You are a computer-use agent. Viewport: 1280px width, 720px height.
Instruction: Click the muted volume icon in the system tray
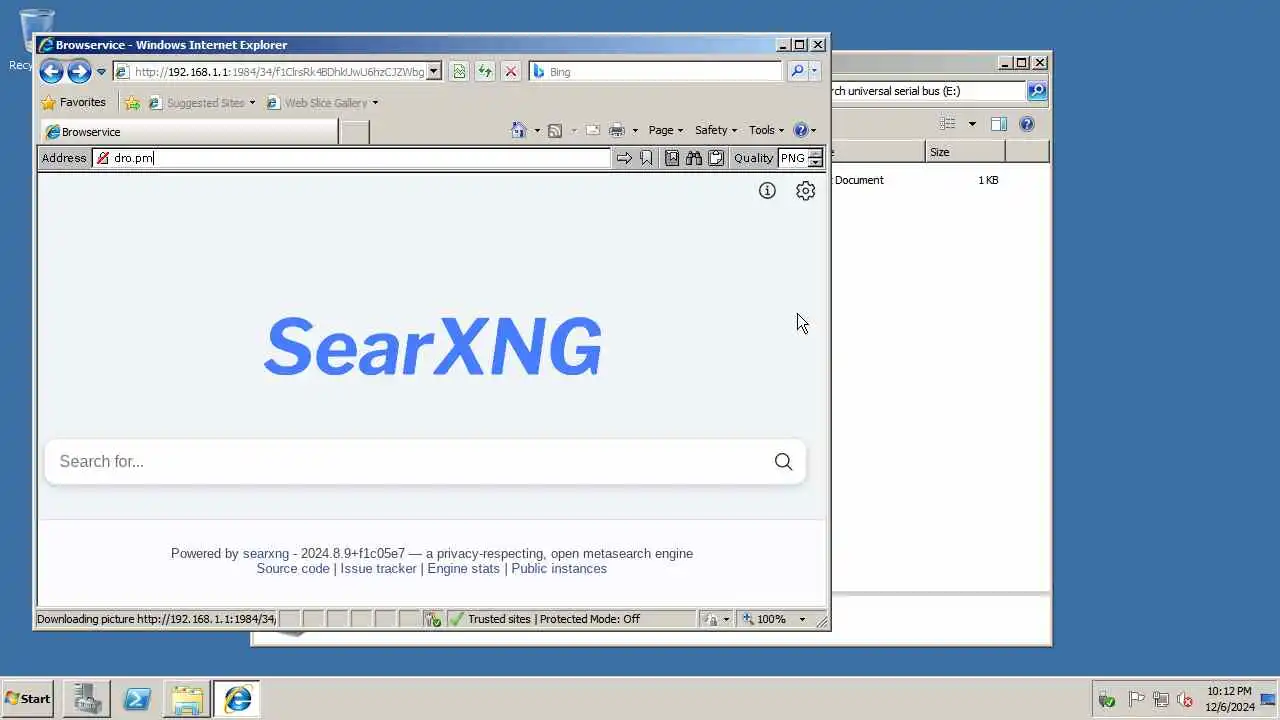click(1185, 700)
